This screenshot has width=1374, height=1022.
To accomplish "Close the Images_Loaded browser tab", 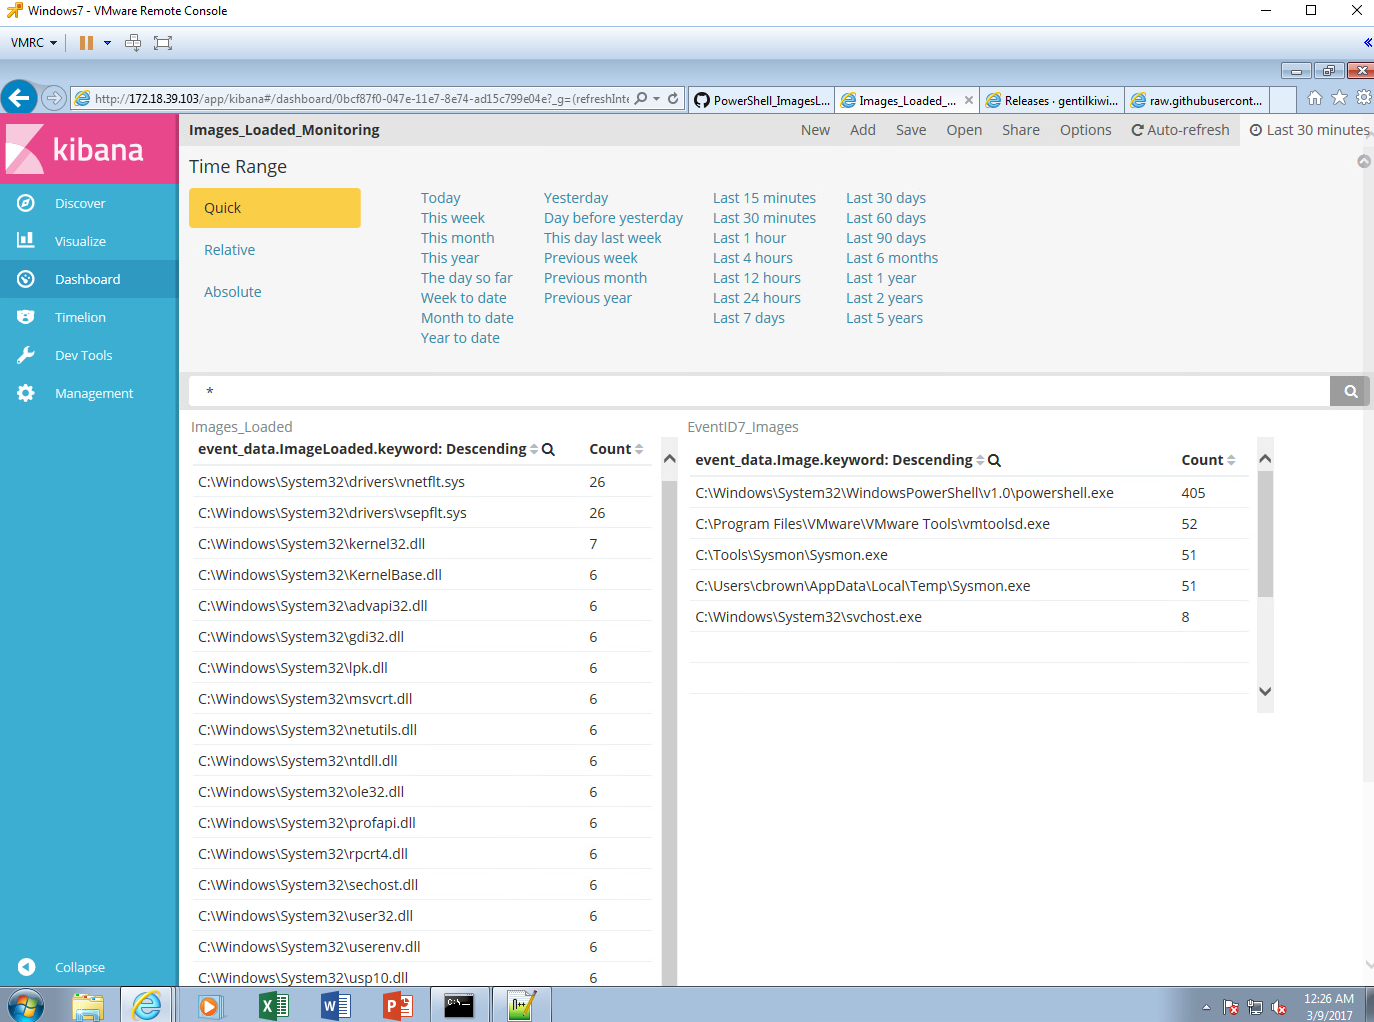I will coord(968,100).
